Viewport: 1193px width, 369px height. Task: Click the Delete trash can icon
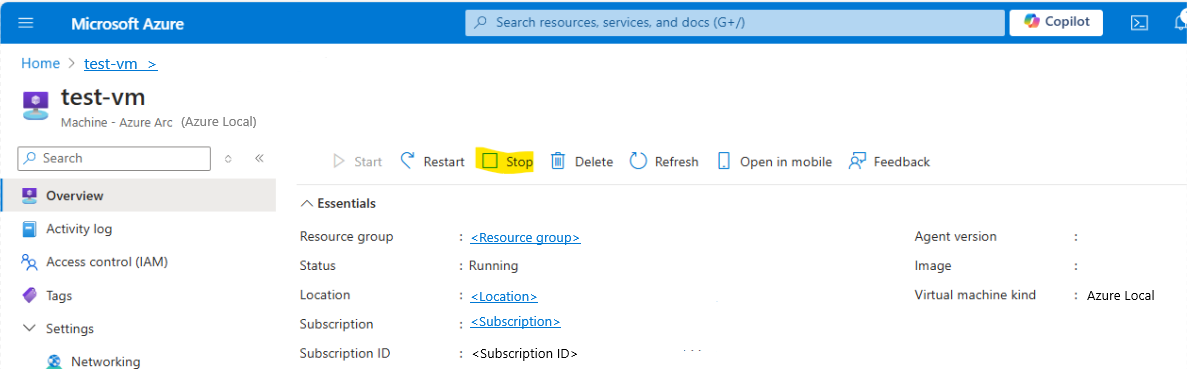pos(558,161)
